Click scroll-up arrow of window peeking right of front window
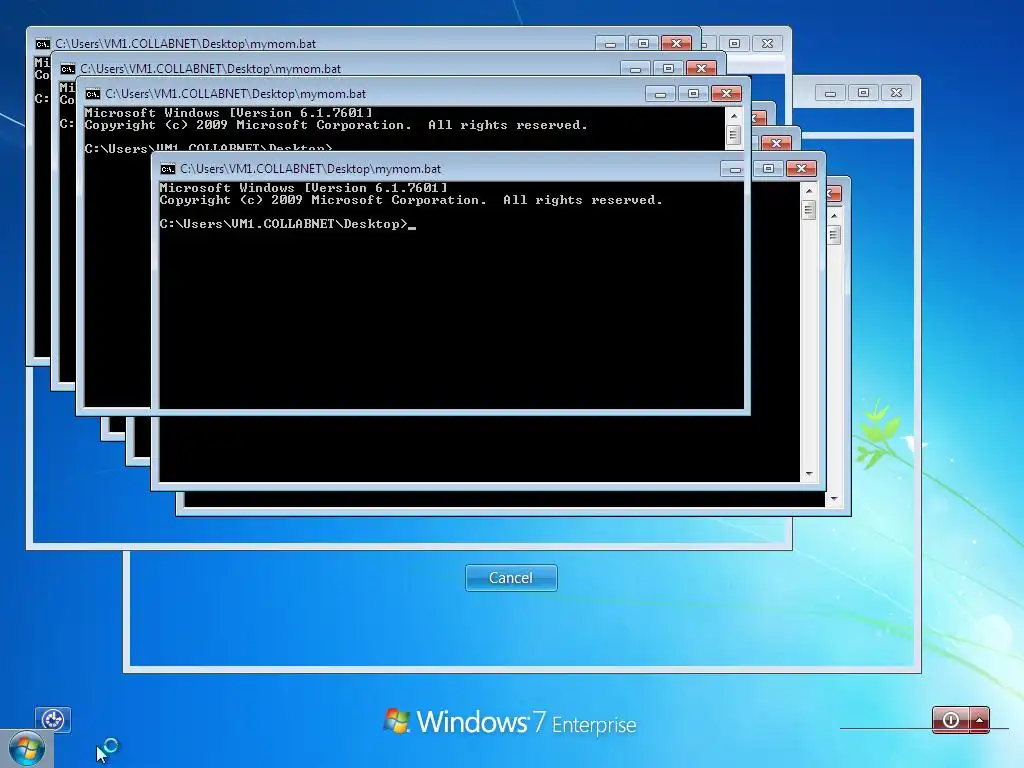 (x=834, y=216)
